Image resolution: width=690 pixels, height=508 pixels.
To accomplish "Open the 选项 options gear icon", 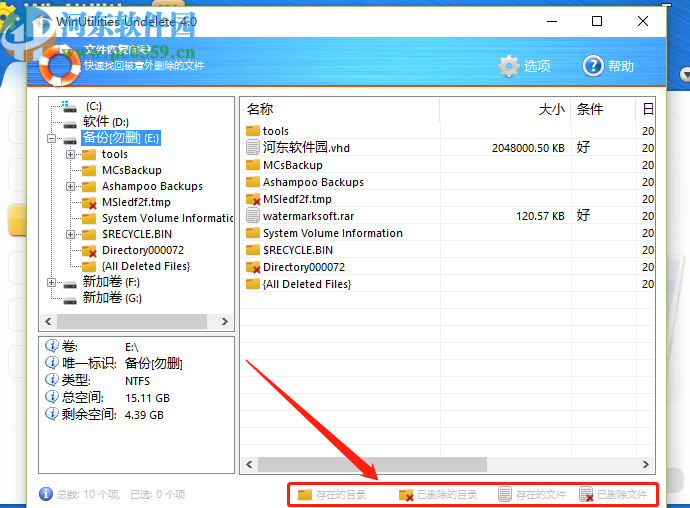I will click(509, 66).
